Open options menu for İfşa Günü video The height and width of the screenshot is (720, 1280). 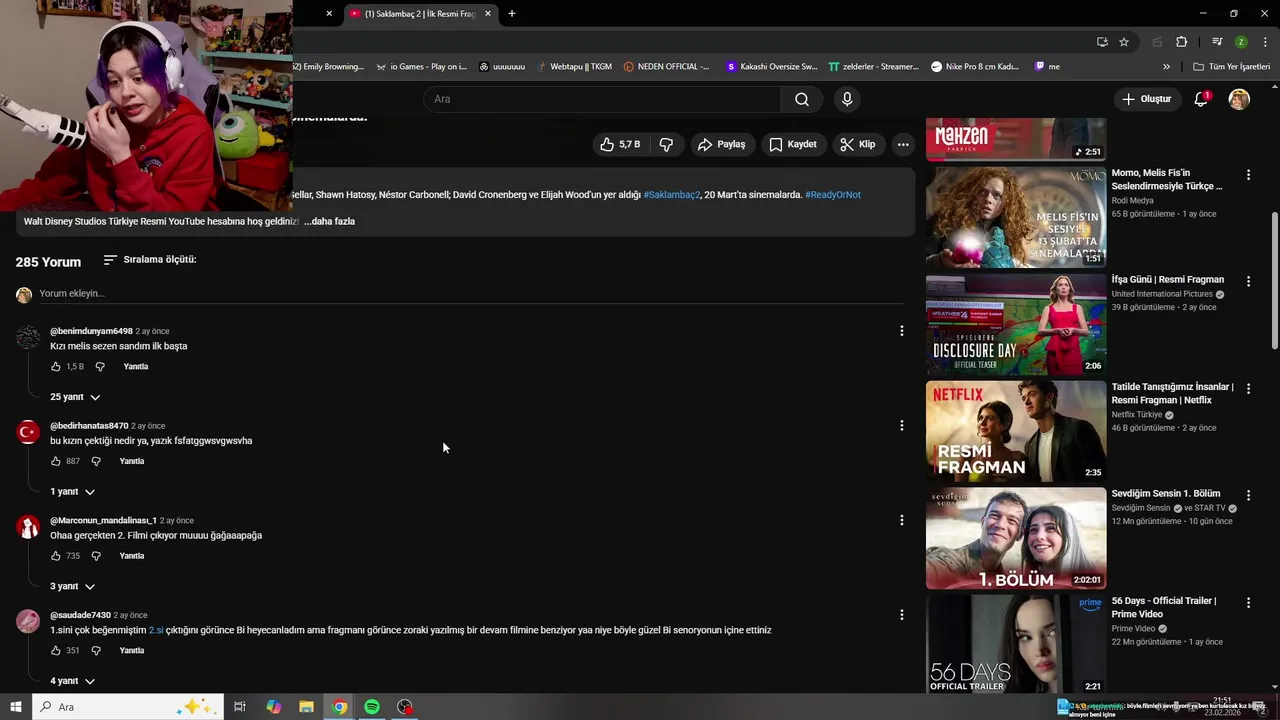1248,281
